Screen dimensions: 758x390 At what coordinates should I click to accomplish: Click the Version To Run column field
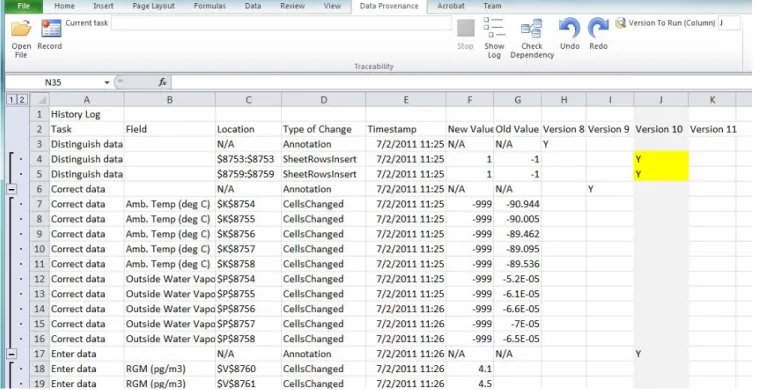729,23
